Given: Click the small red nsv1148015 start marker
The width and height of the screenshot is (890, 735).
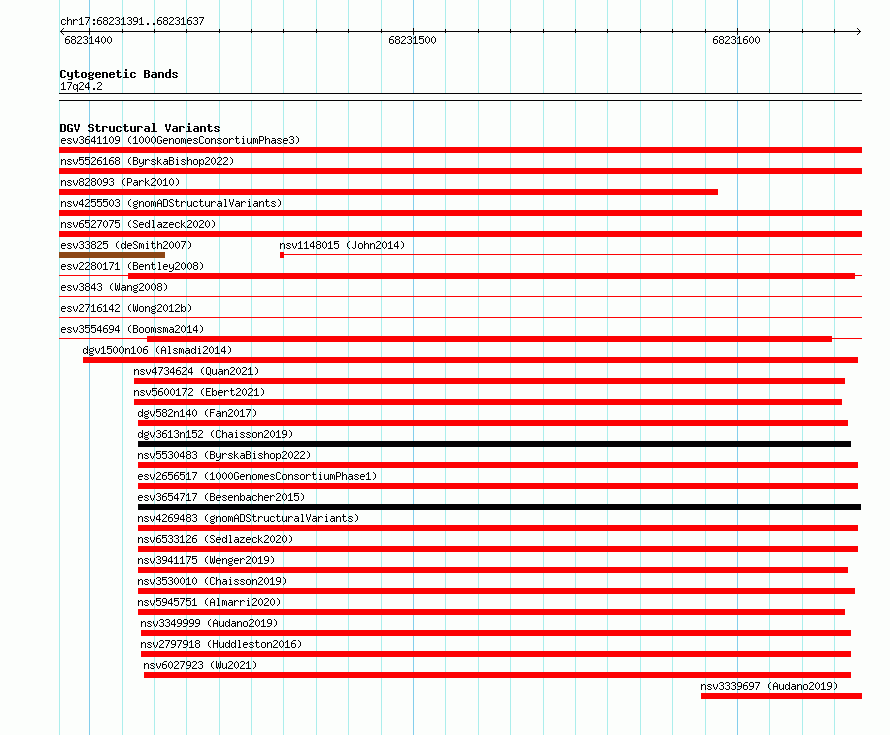Looking at the screenshot, I should pyautogui.click(x=282, y=255).
